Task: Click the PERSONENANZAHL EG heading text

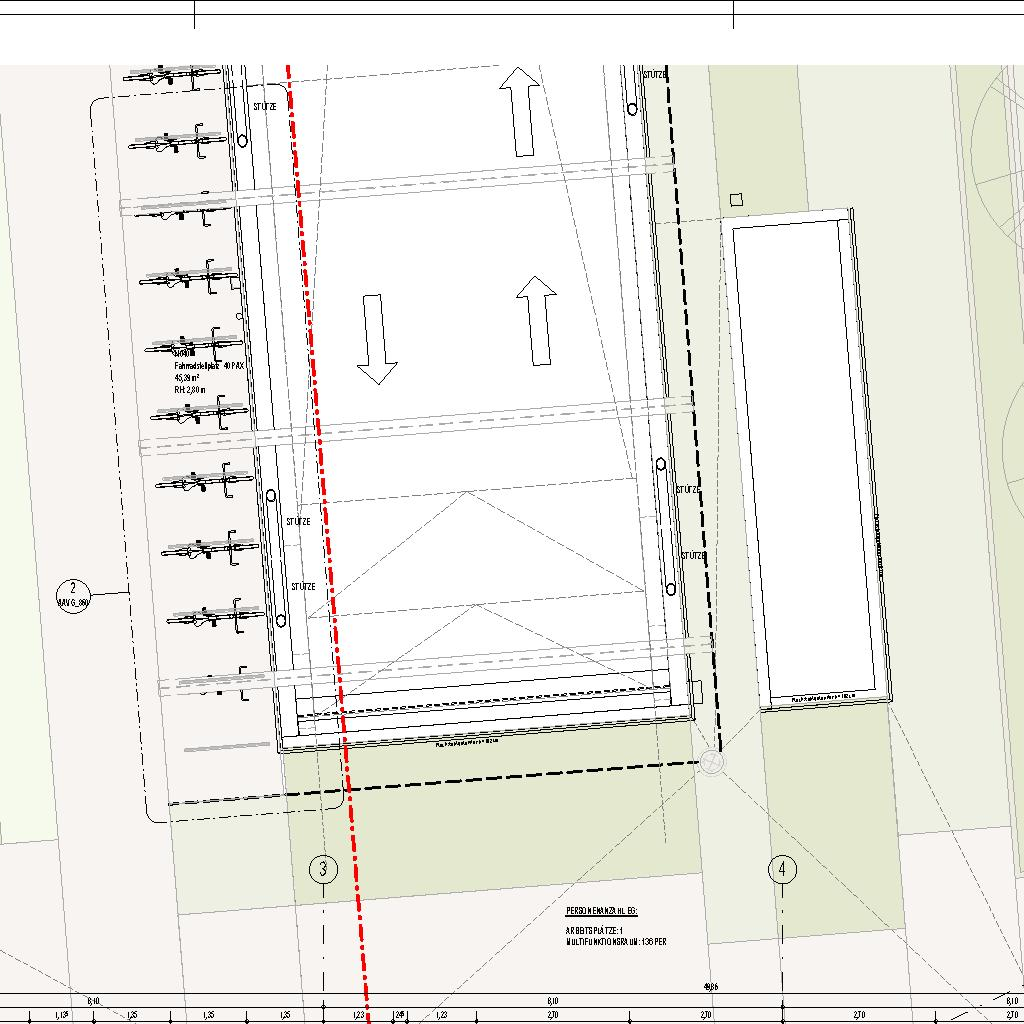Action: (x=601, y=911)
